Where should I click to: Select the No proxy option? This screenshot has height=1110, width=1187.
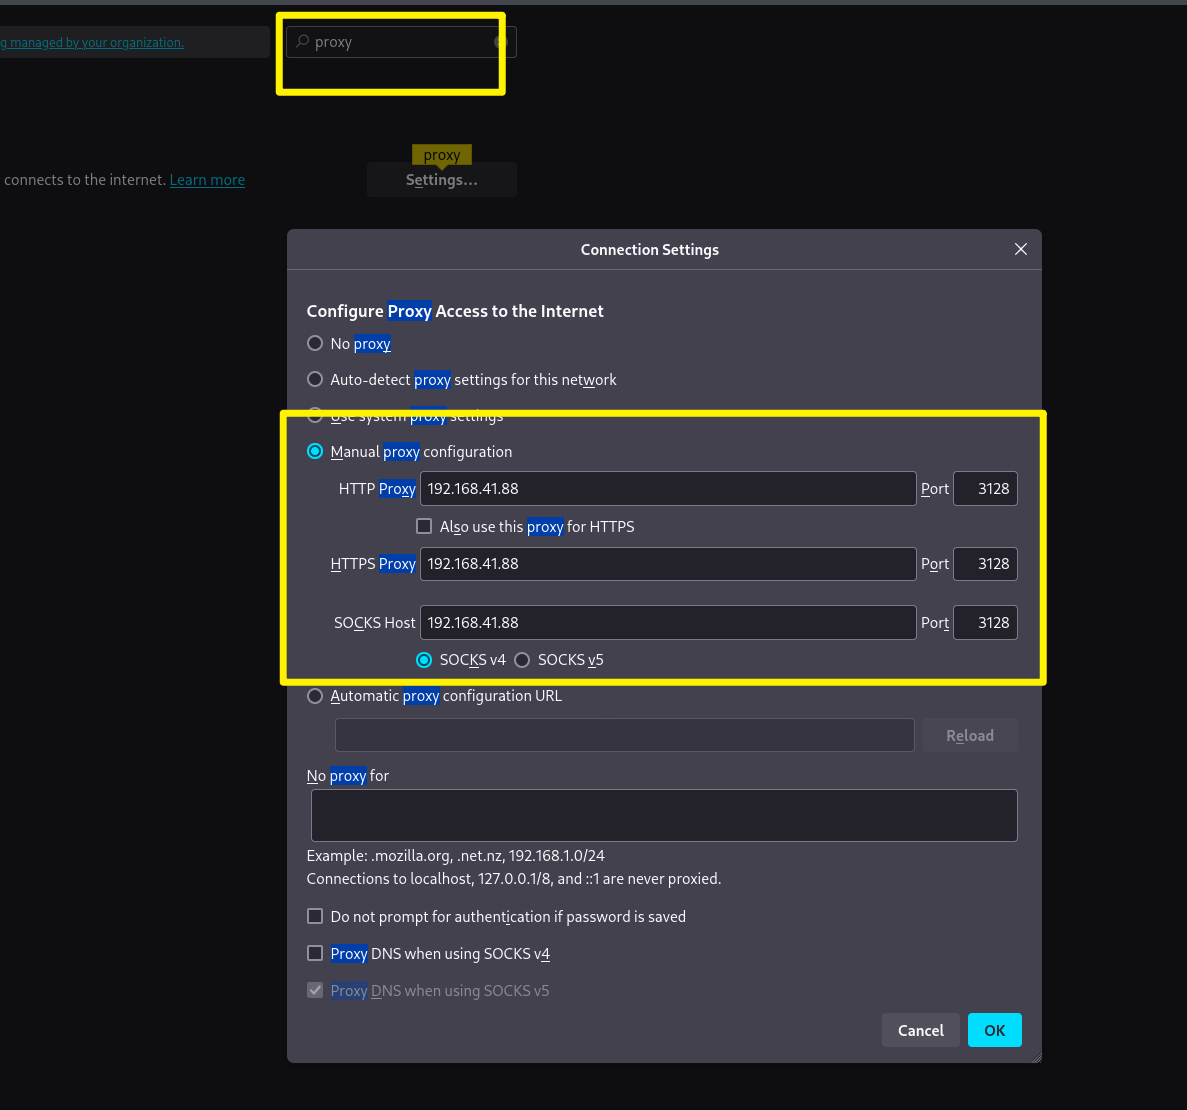click(x=315, y=344)
